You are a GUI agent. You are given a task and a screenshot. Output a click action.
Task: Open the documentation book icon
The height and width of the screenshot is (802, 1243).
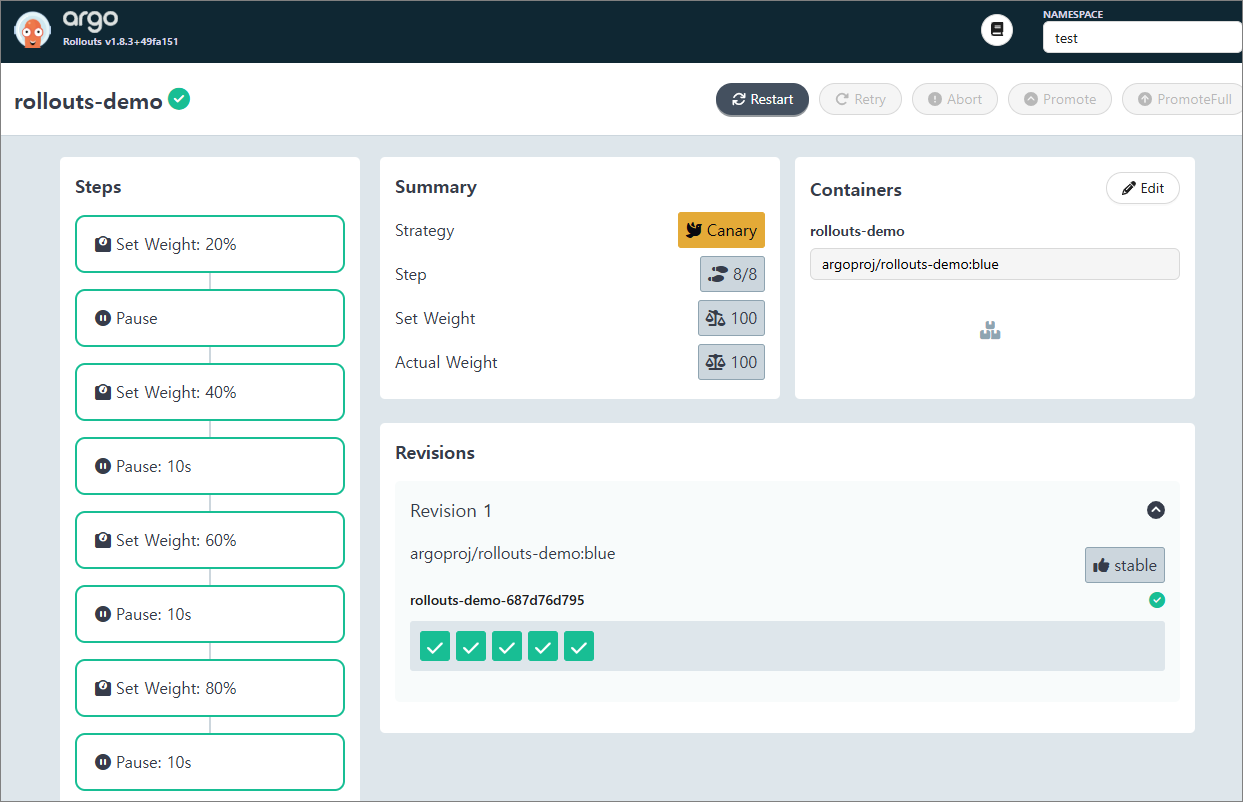click(x=996, y=30)
